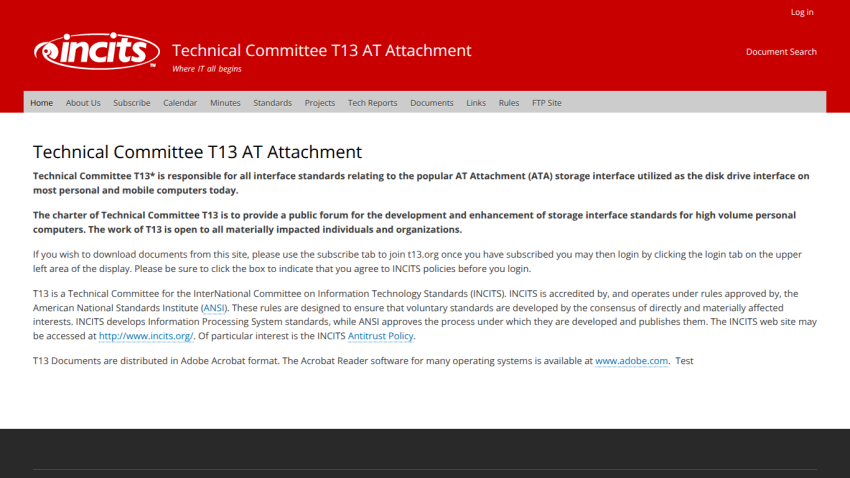Click the INCITS logo
This screenshot has height=478, width=850.
click(96, 51)
